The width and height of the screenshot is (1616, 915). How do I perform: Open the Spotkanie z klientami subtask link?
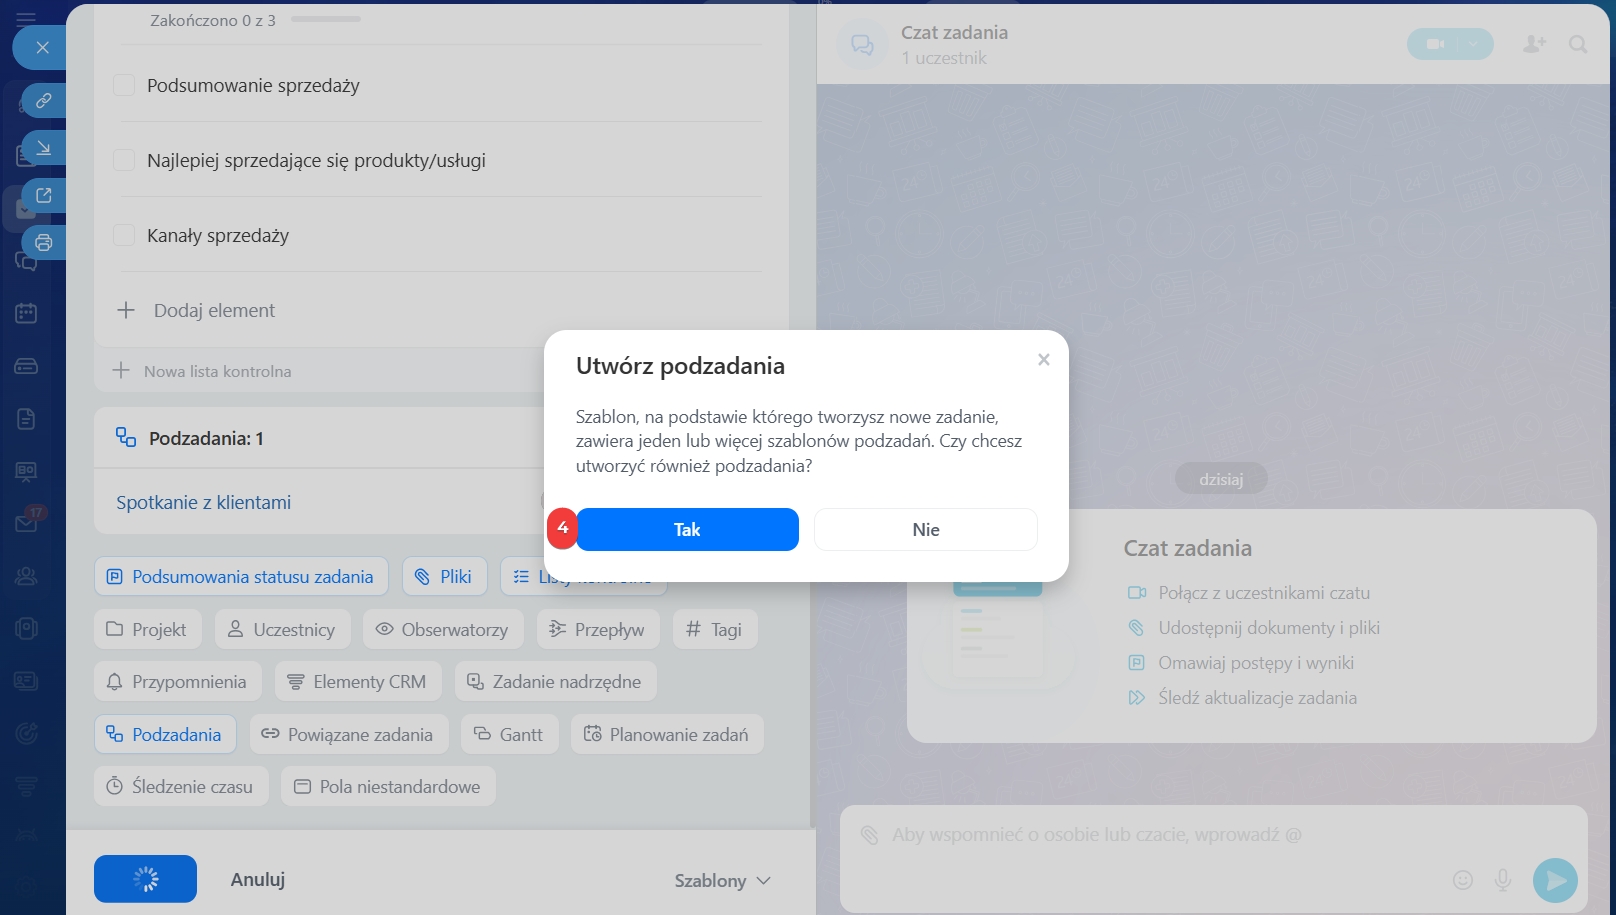[x=204, y=503]
